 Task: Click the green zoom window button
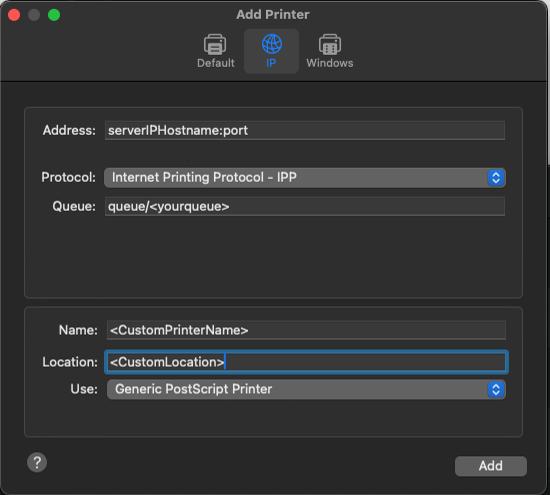54,15
